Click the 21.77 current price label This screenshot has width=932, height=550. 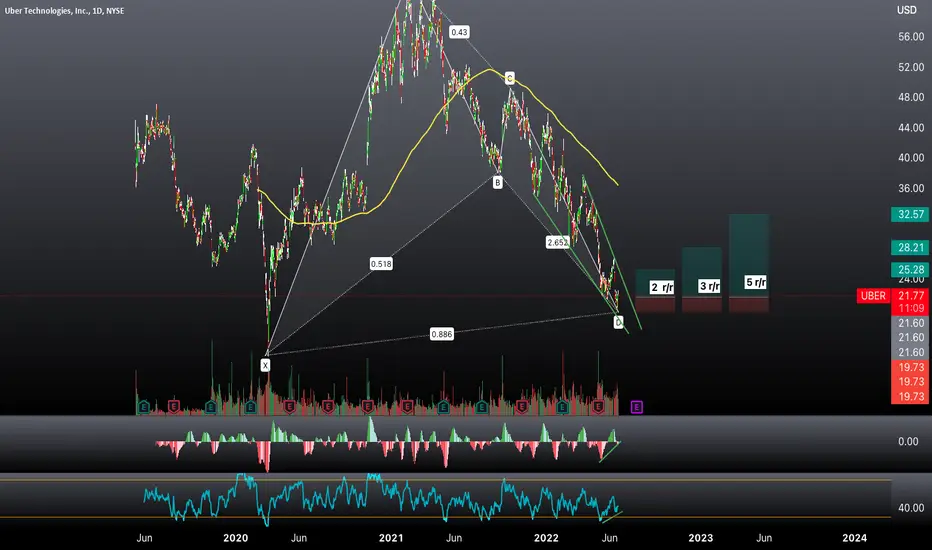(x=911, y=296)
